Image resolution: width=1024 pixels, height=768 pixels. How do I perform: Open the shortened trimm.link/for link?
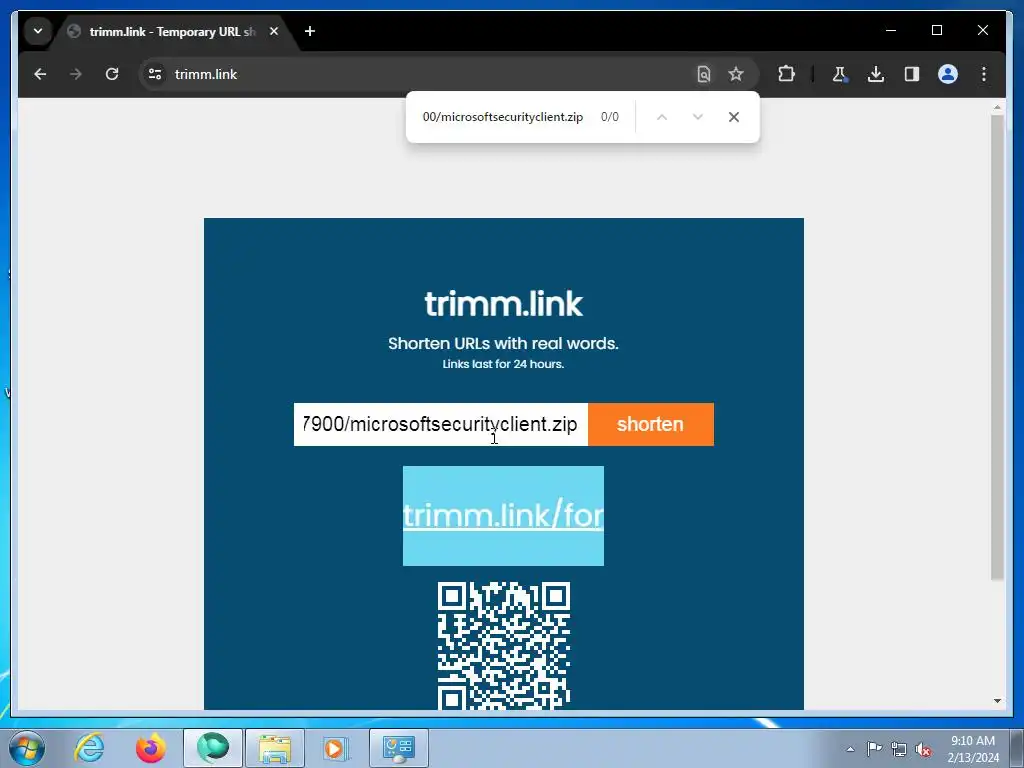pos(503,516)
